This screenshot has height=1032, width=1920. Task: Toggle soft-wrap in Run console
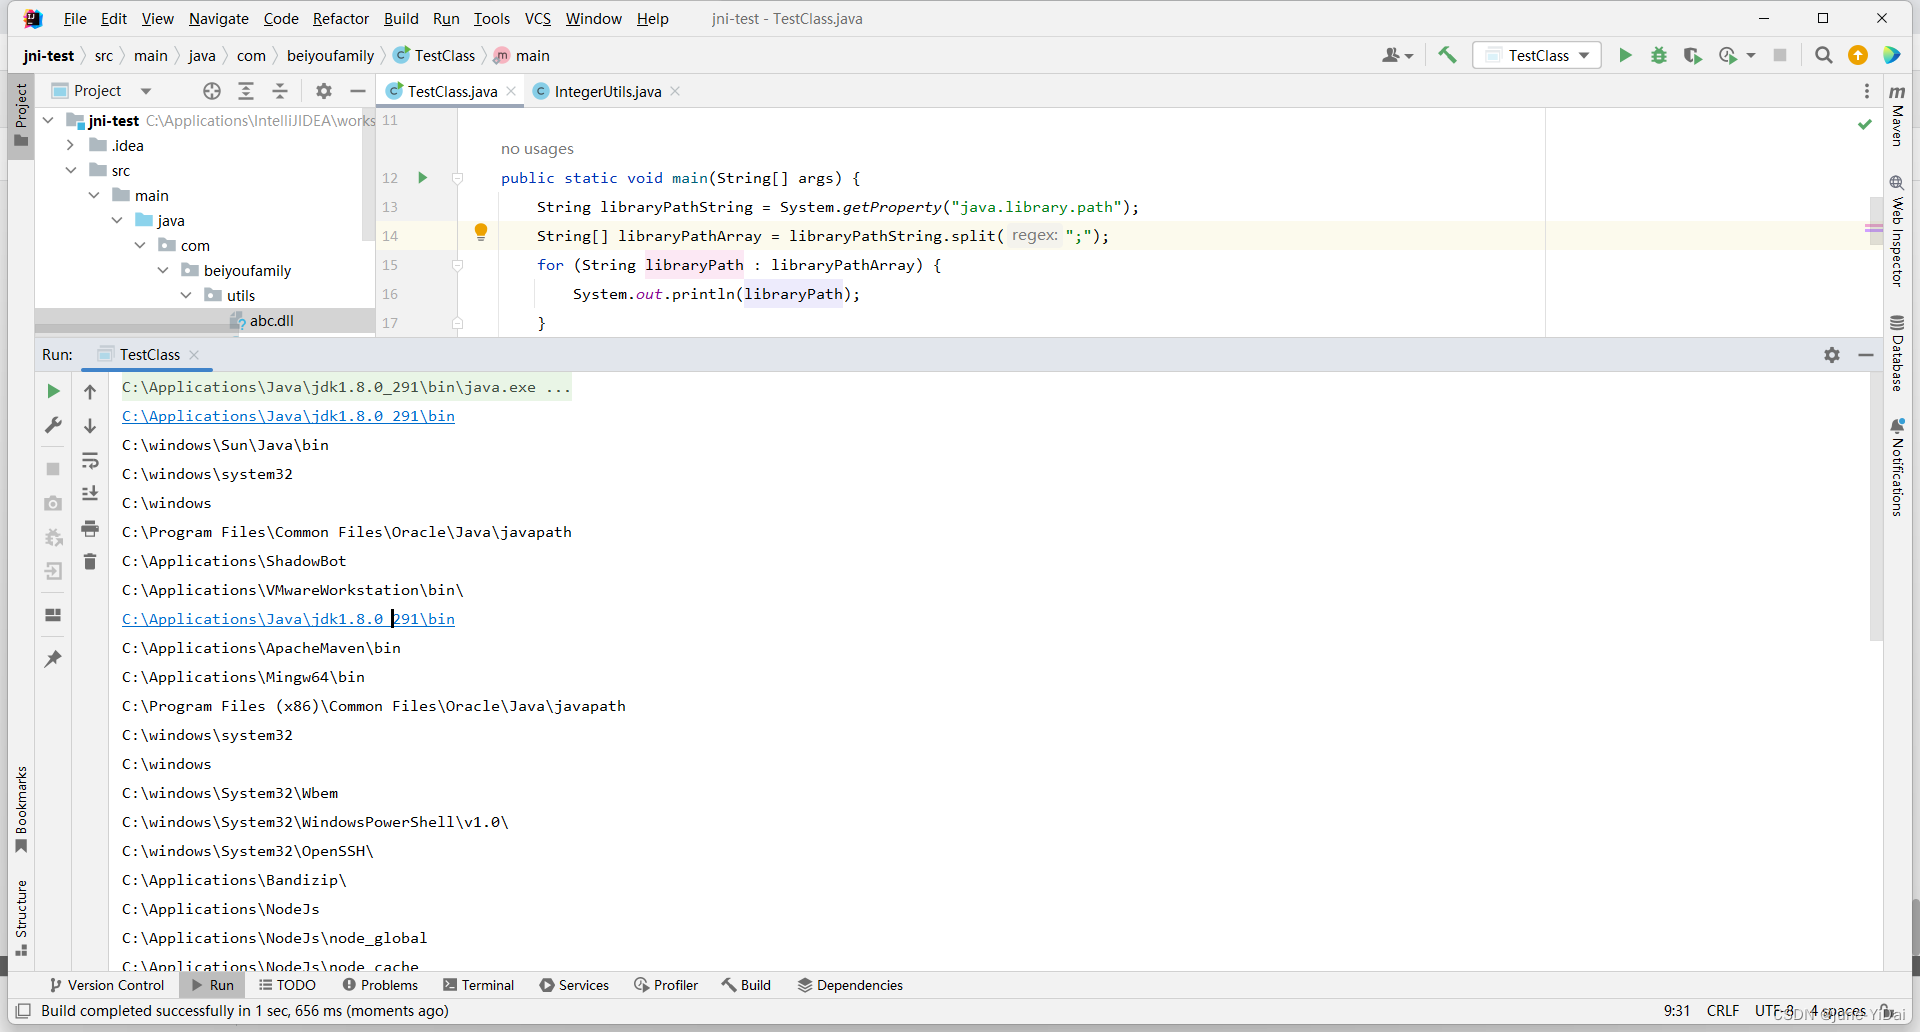tap(90, 460)
